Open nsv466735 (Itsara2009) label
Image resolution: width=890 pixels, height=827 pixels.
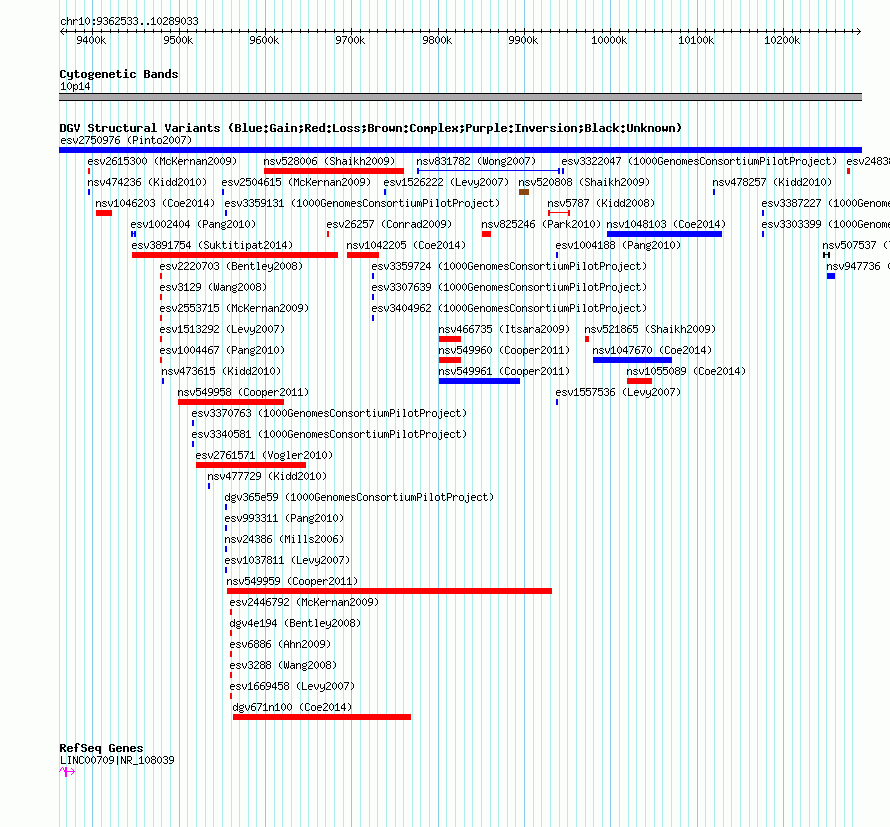pyautogui.click(x=504, y=329)
